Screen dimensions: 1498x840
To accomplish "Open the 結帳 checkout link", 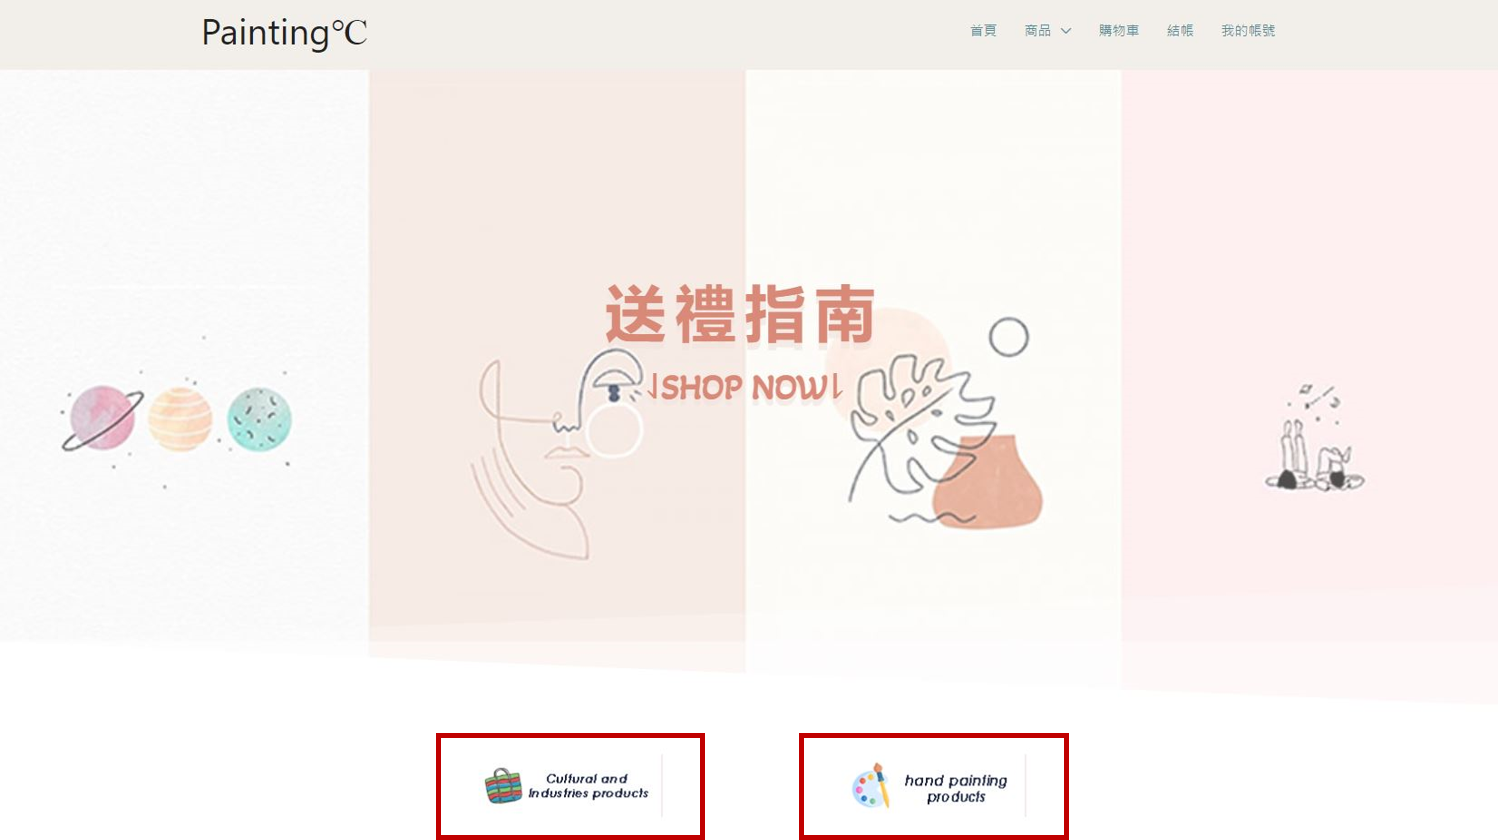I will click(1180, 31).
